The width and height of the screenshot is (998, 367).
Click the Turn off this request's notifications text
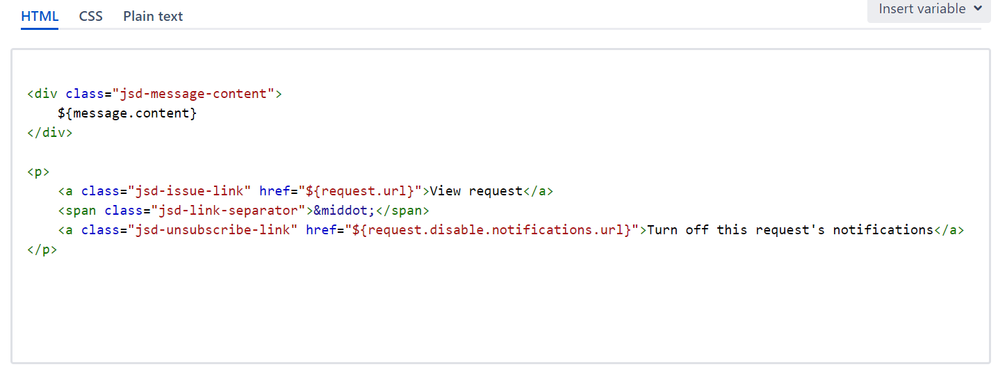tap(790, 230)
